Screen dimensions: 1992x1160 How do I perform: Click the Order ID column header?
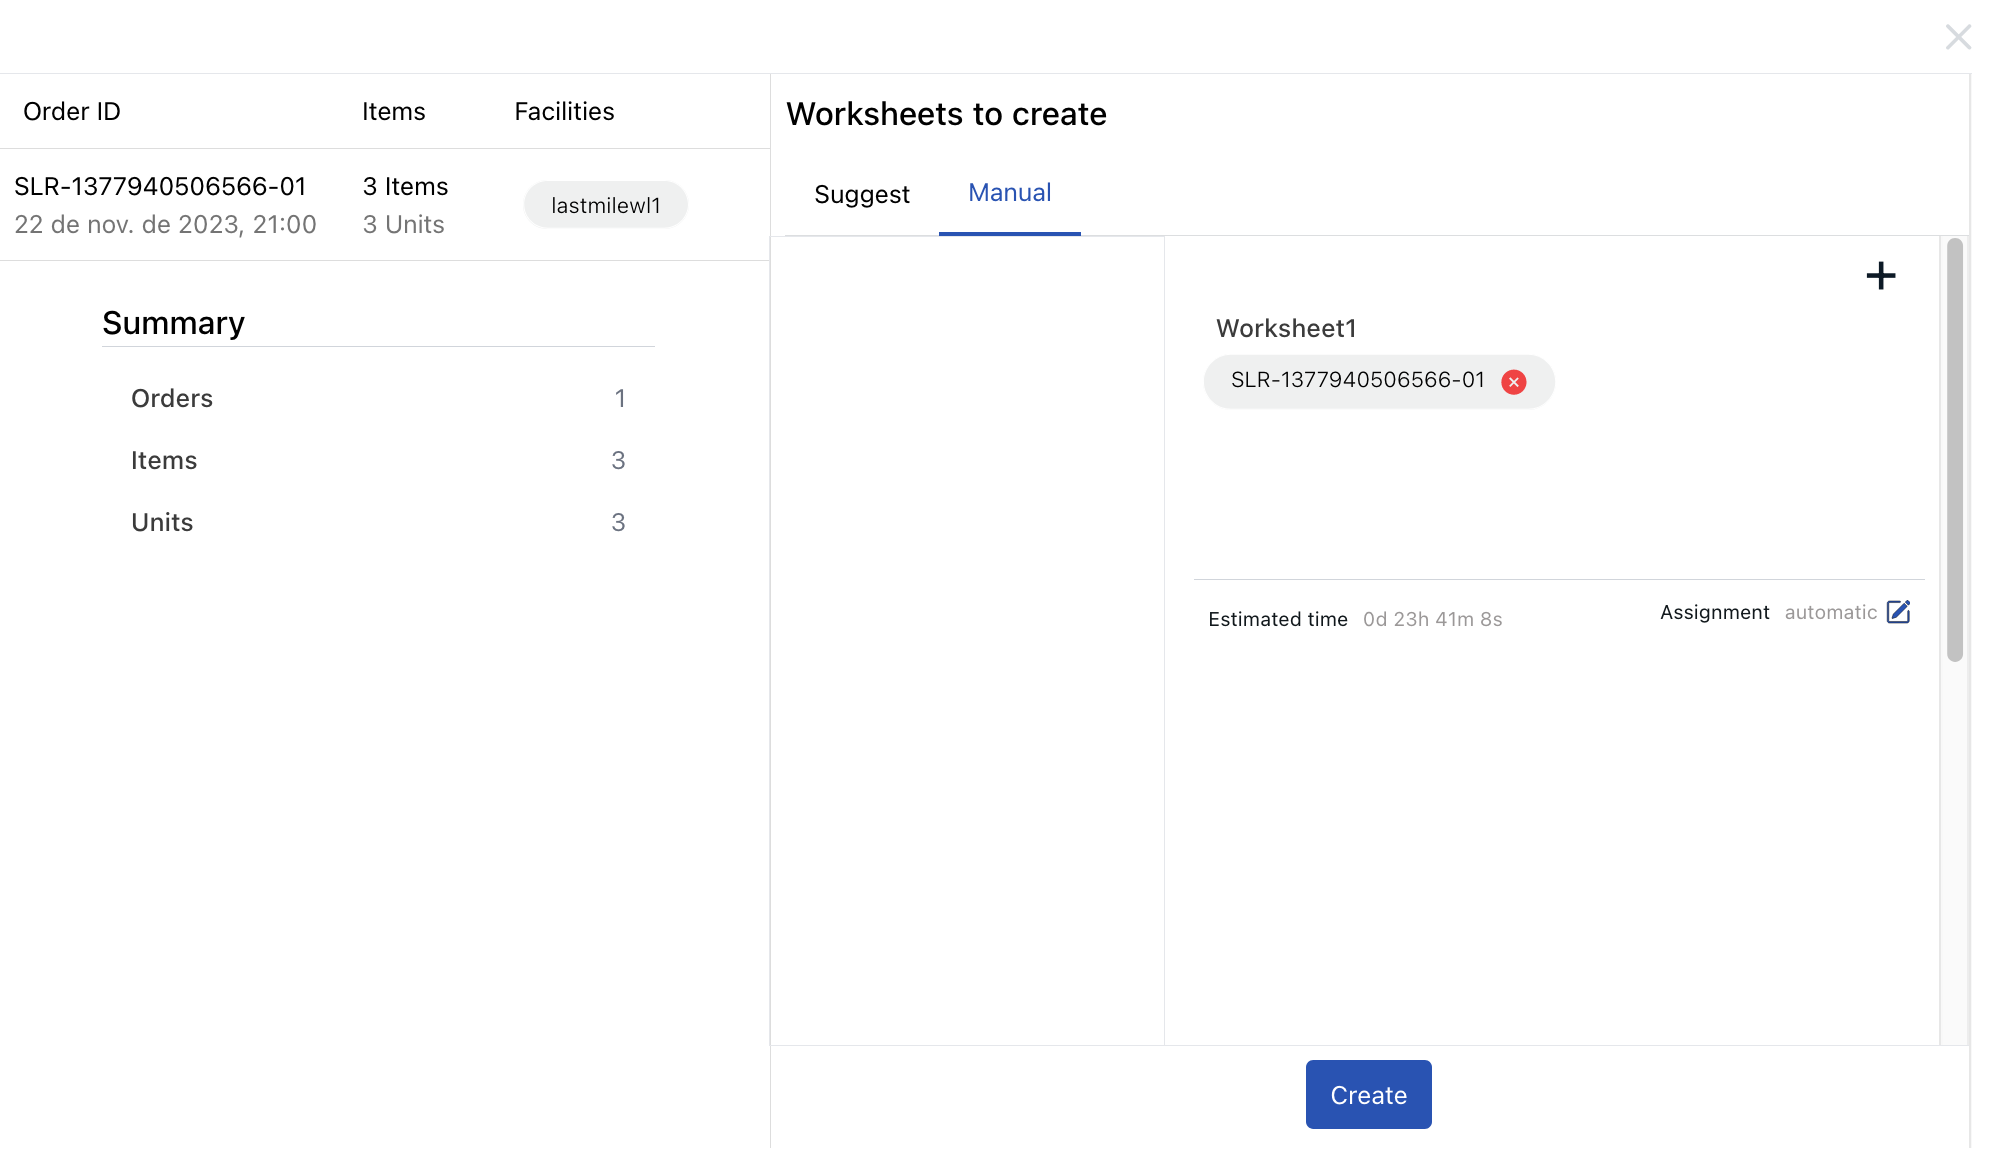tap(71, 111)
